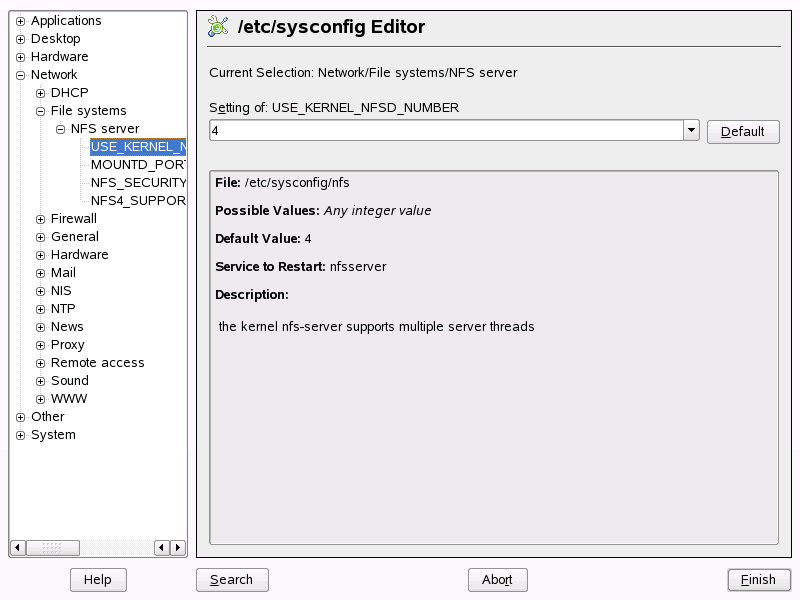Image resolution: width=800 pixels, height=600 pixels.
Task: Expand the Remote access node
Action: (x=40, y=363)
